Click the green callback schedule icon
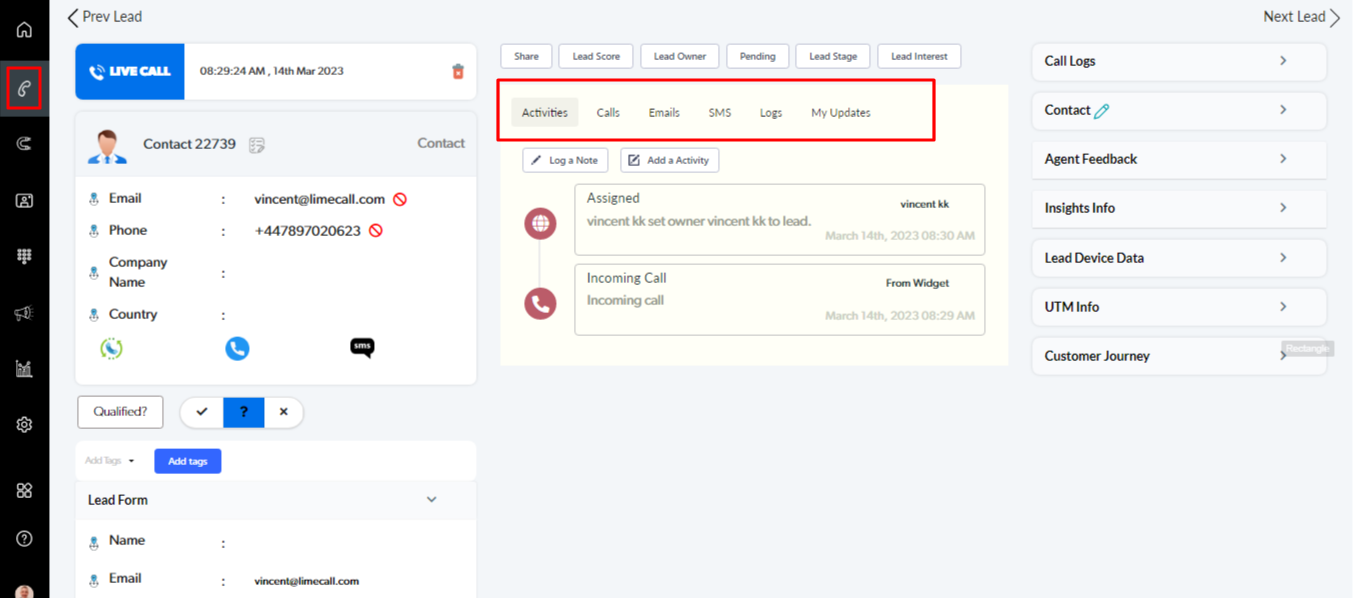The image size is (1363, 598). (111, 348)
